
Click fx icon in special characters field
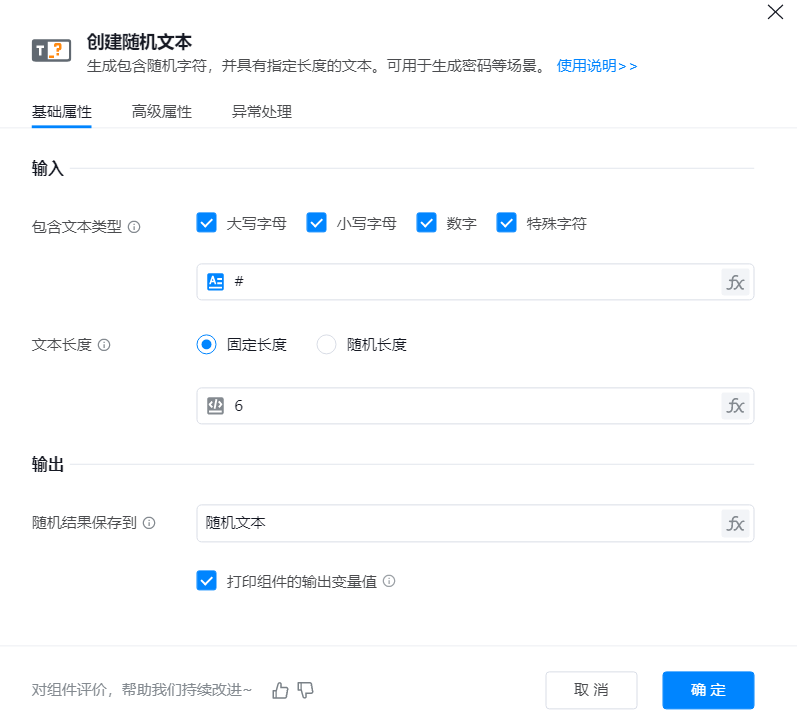[735, 282]
